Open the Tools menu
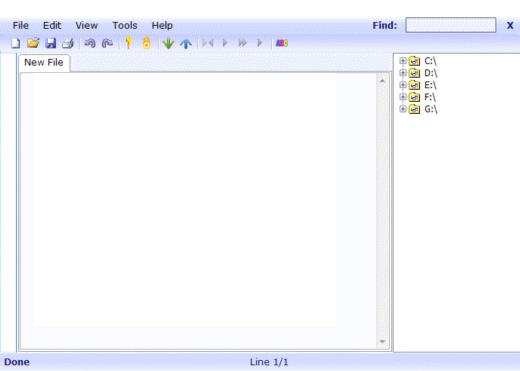This screenshot has height=371, width=520. (x=125, y=25)
